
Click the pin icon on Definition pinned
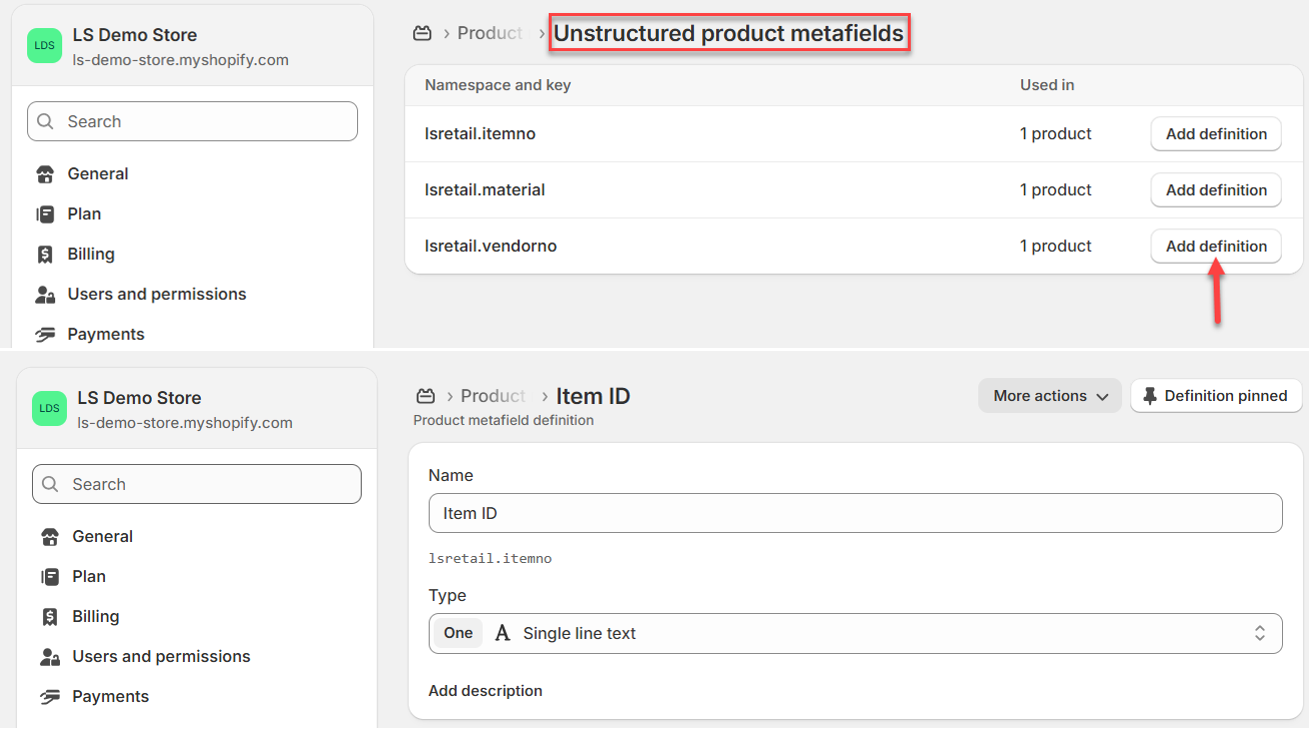point(1149,396)
